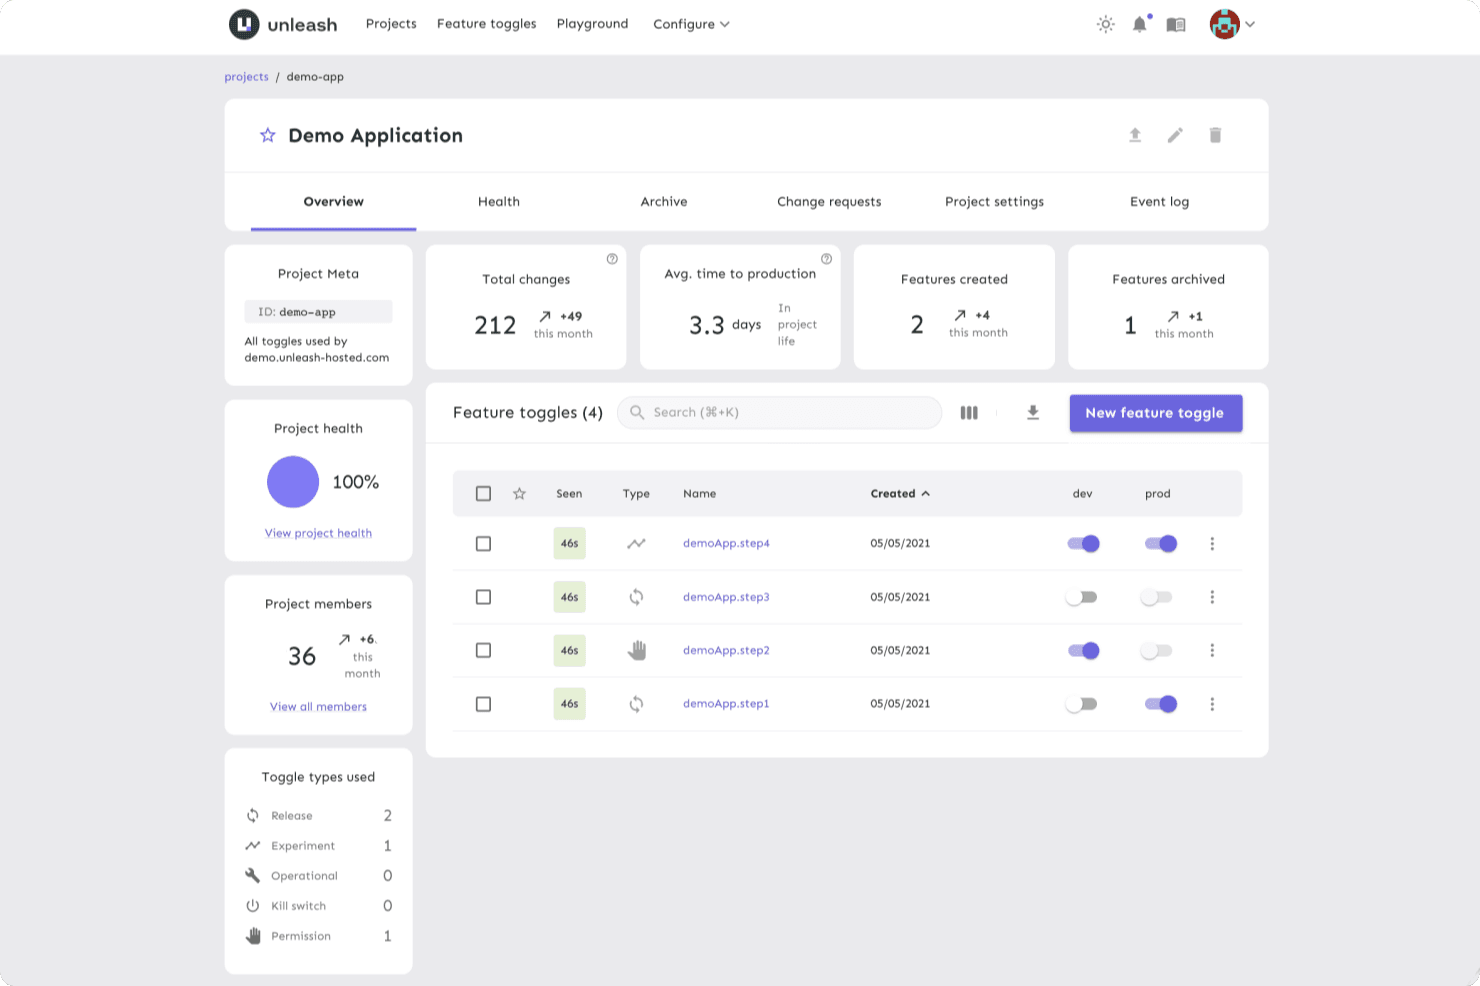
Task: Enable prod toggle for demoApp.step3
Action: 1157,597
